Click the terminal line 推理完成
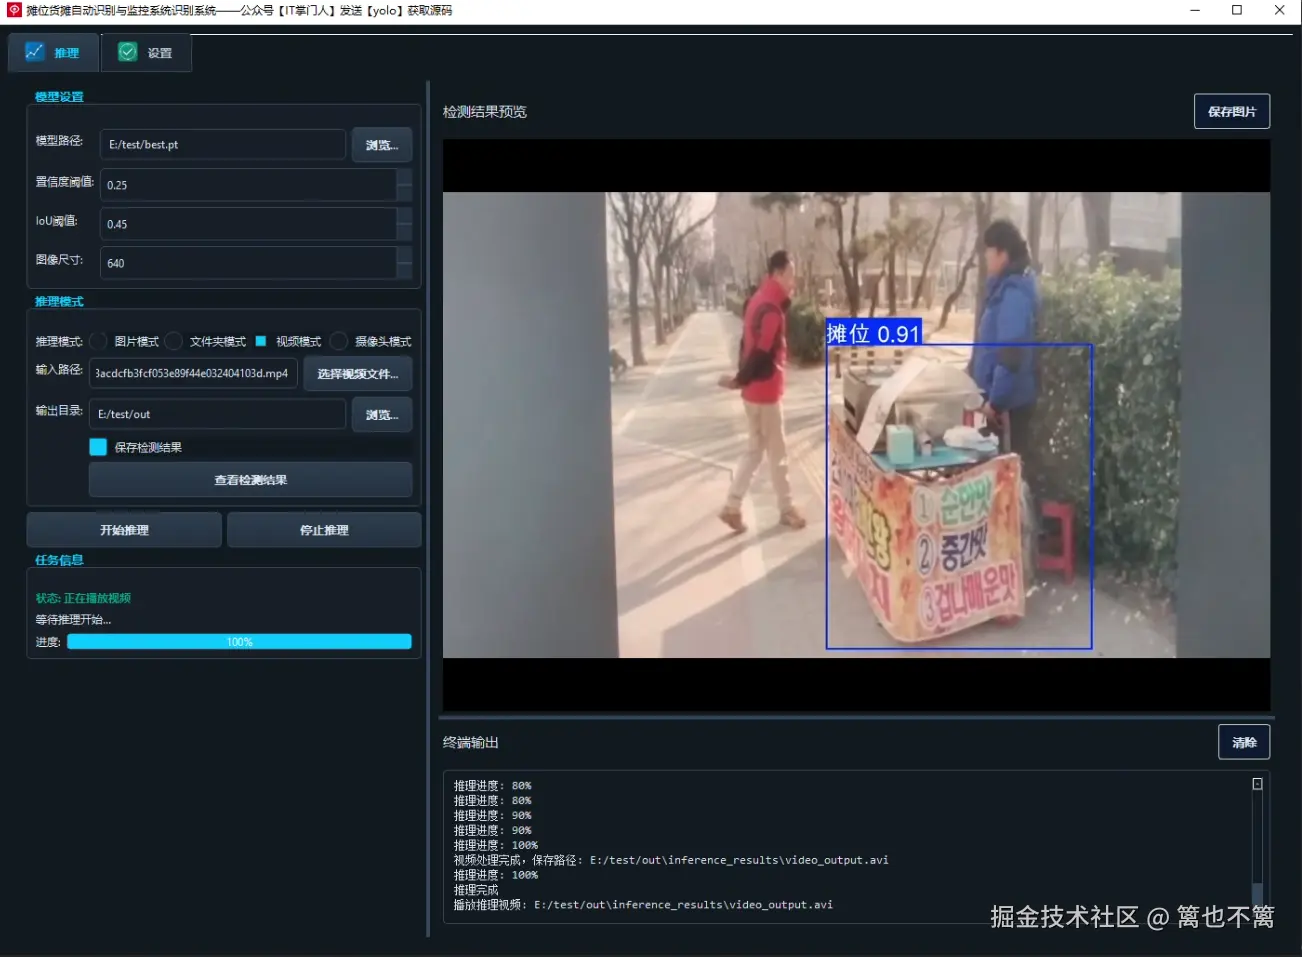This screenshot has height=957, width=1302. pyautogui.click(x=476, y=890)
